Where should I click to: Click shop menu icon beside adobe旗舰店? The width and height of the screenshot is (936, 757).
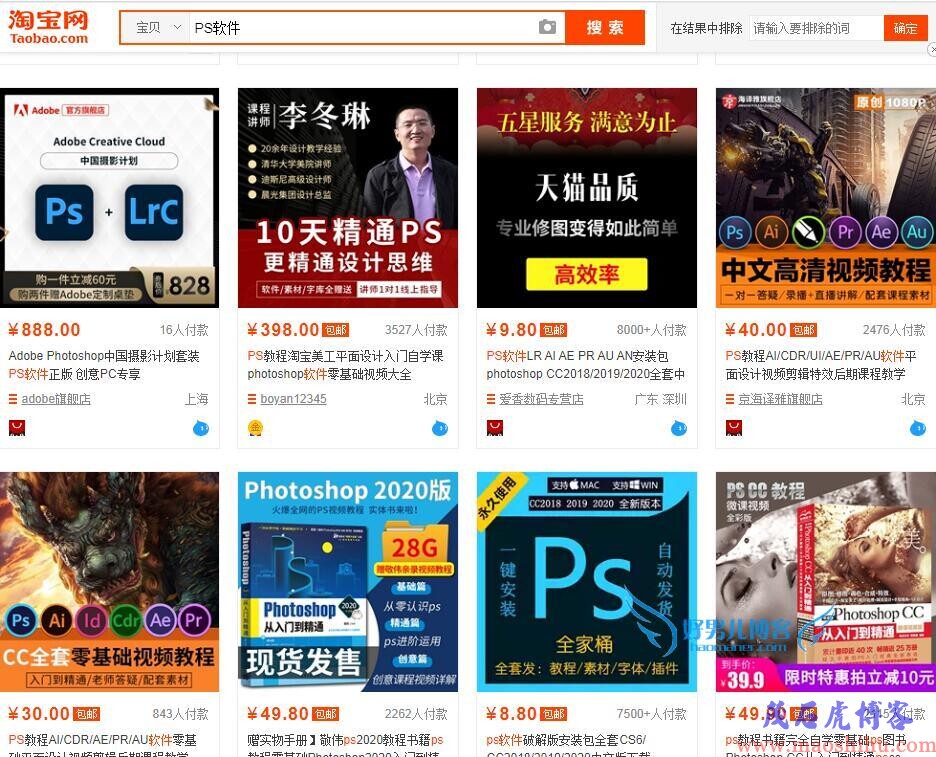tap(13, 399)
